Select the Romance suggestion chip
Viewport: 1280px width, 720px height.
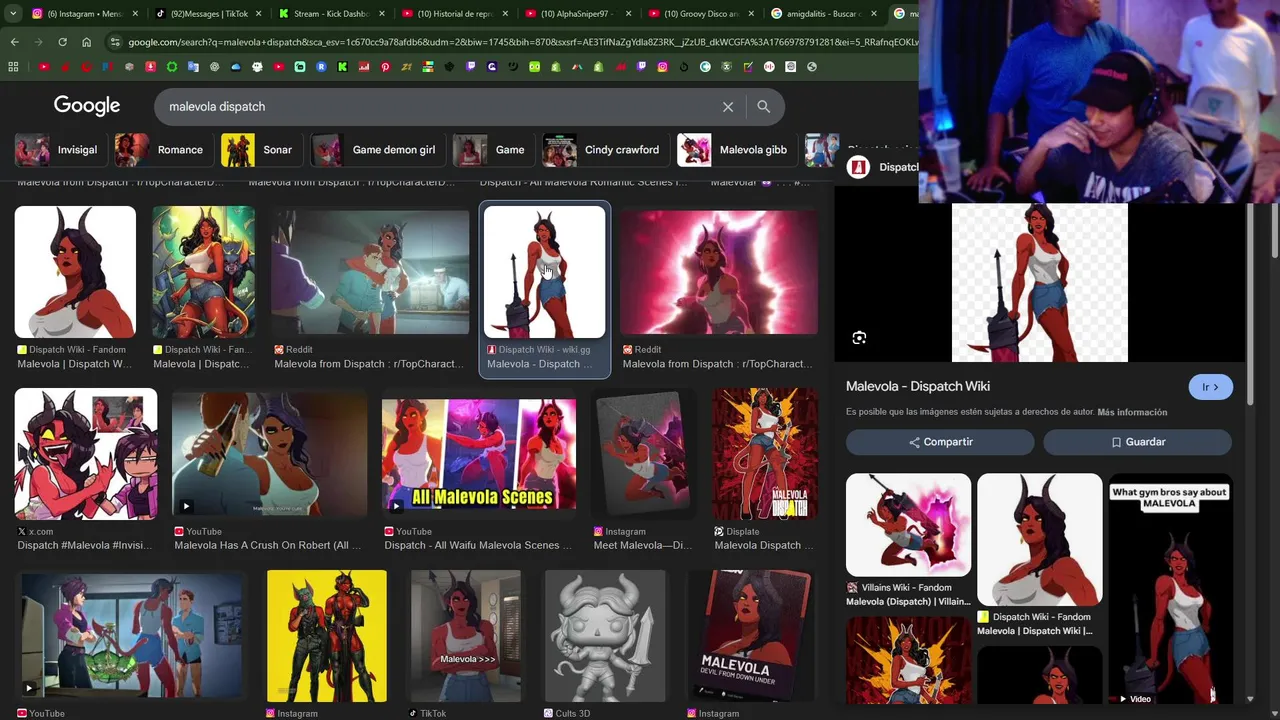(x=161, y=150)
